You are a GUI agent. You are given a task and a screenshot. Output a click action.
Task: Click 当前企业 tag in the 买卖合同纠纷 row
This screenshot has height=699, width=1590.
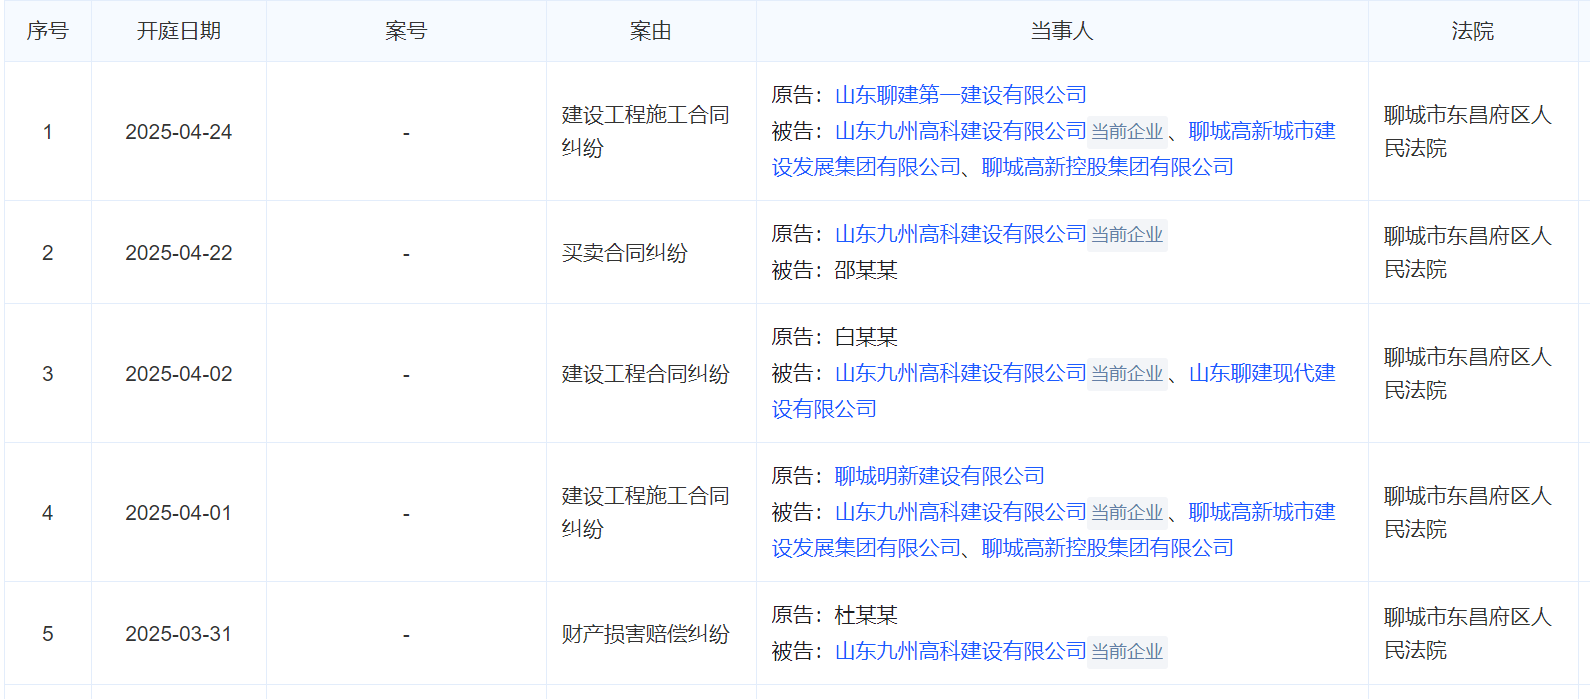[1127, 235]
